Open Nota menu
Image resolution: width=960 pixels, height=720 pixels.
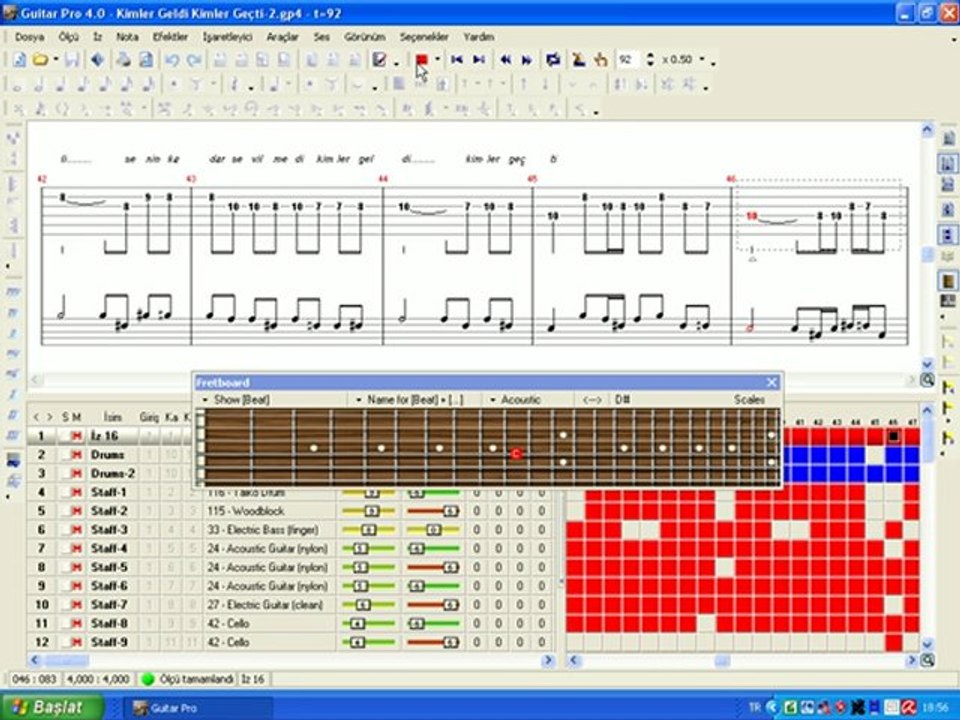[127, 37]
